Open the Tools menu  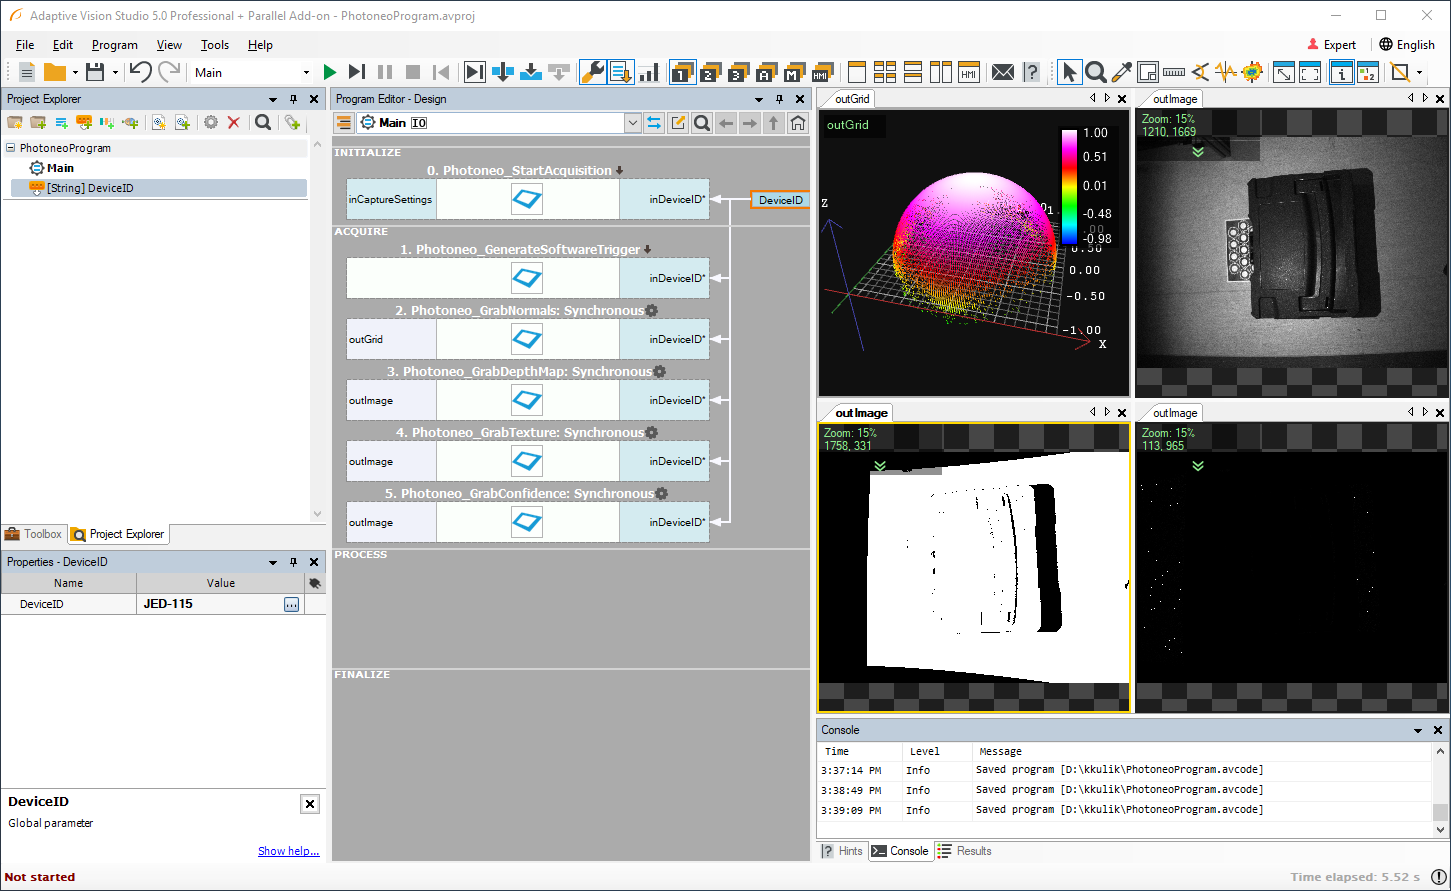[214, 45]
